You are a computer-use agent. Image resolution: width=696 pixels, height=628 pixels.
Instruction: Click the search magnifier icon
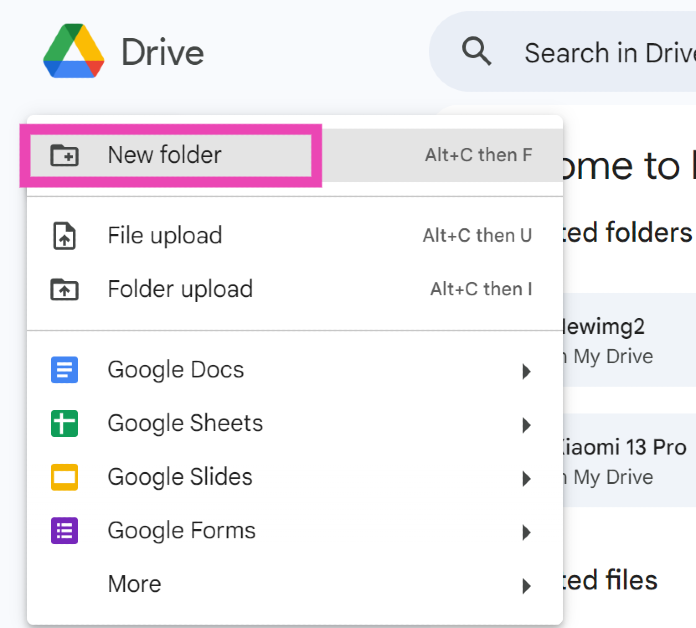(477, 51)
